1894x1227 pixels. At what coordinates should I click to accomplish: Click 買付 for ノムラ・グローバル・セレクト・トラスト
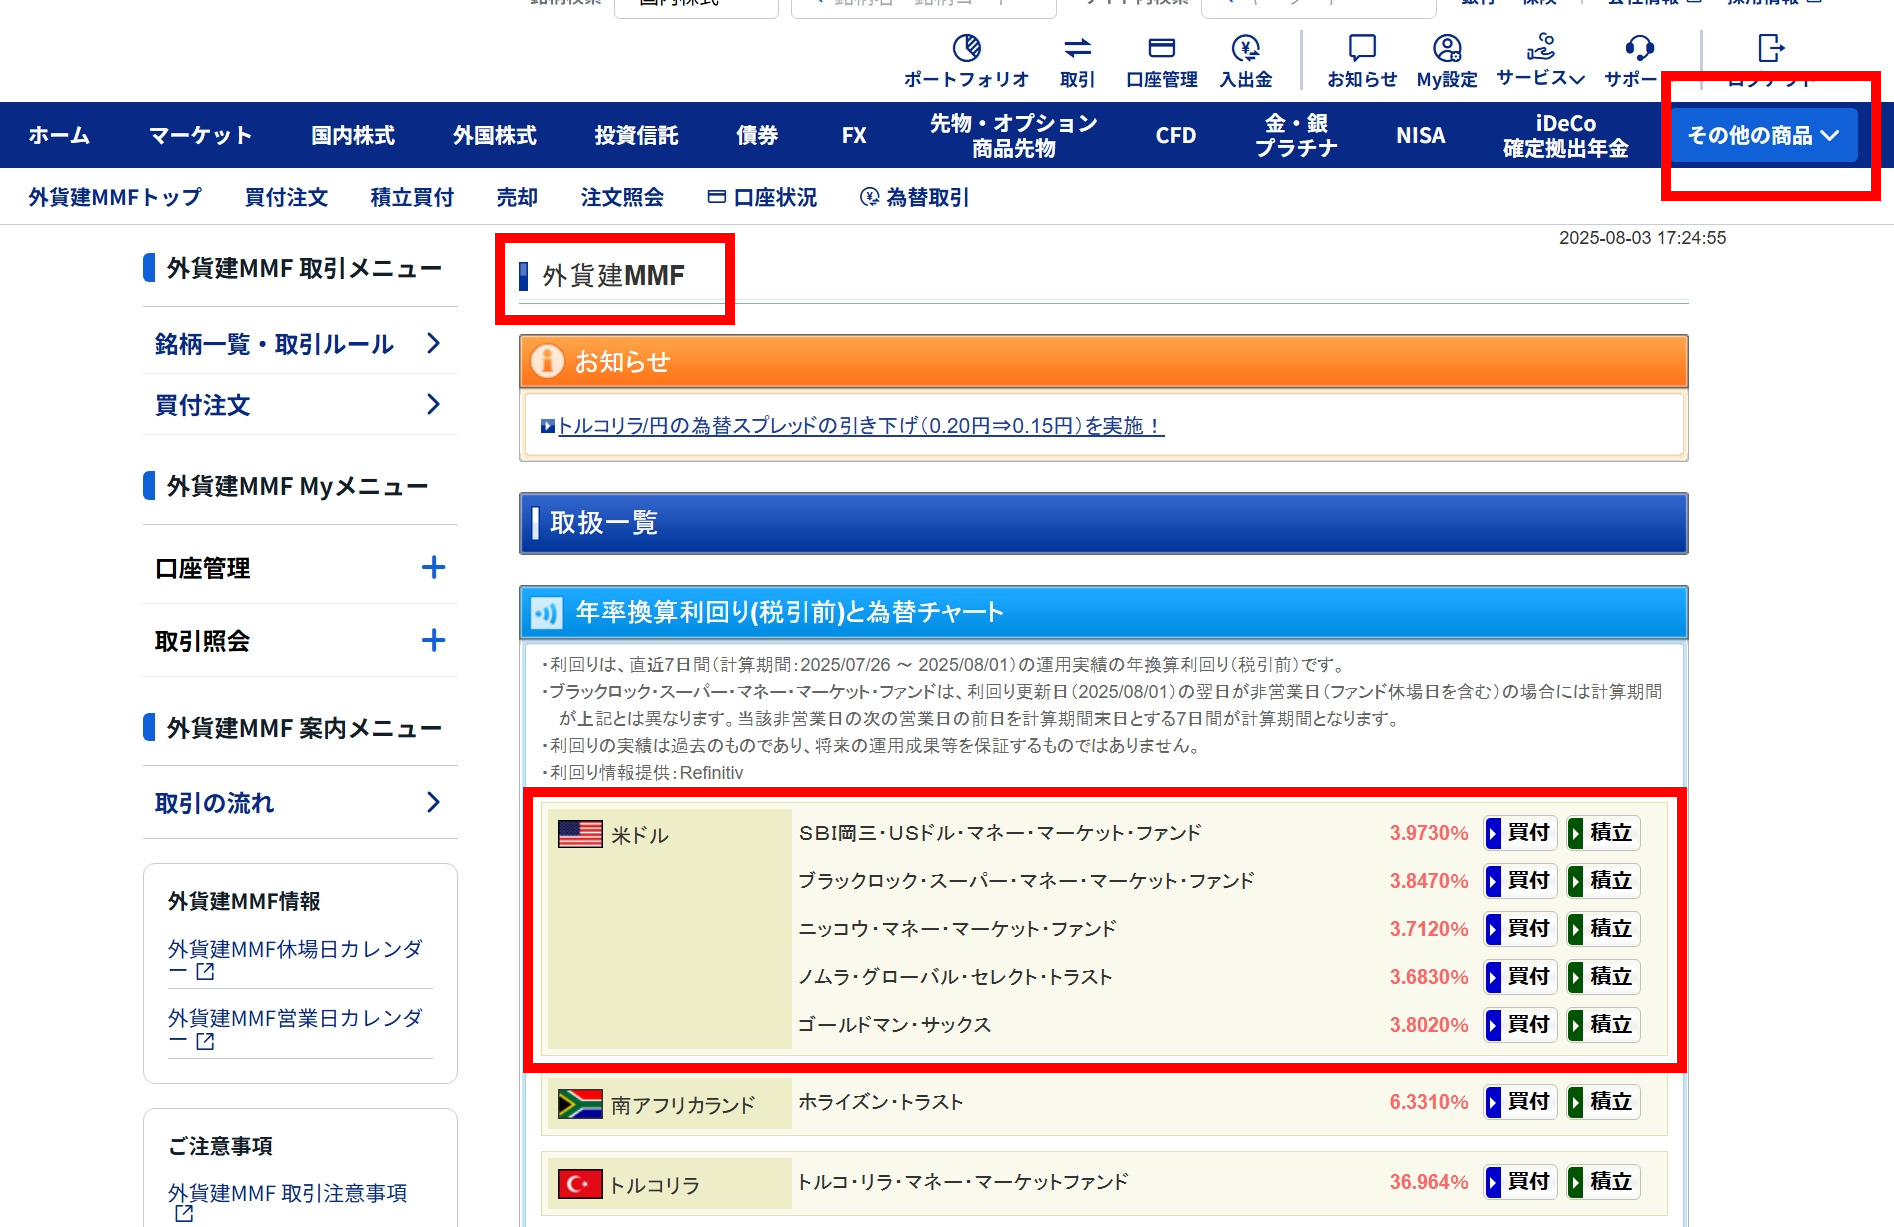click(1520, 977)
